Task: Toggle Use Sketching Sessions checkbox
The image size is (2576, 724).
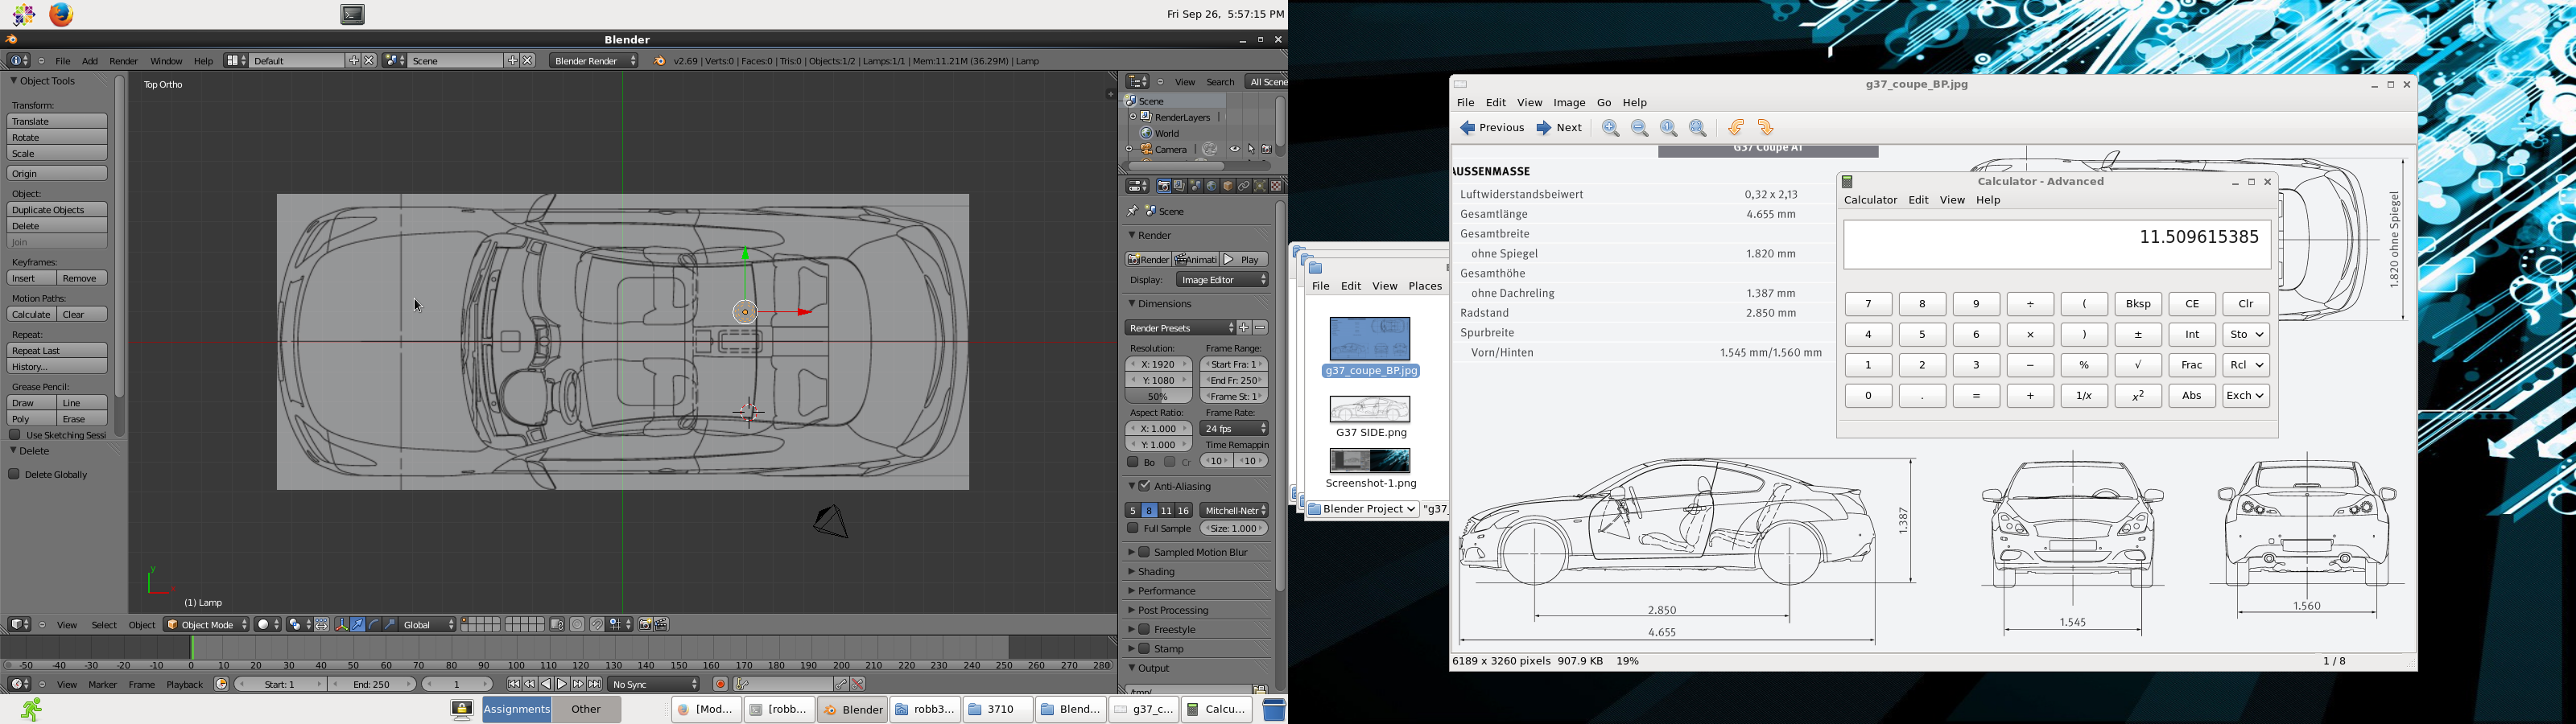Action: click(15, 436)
